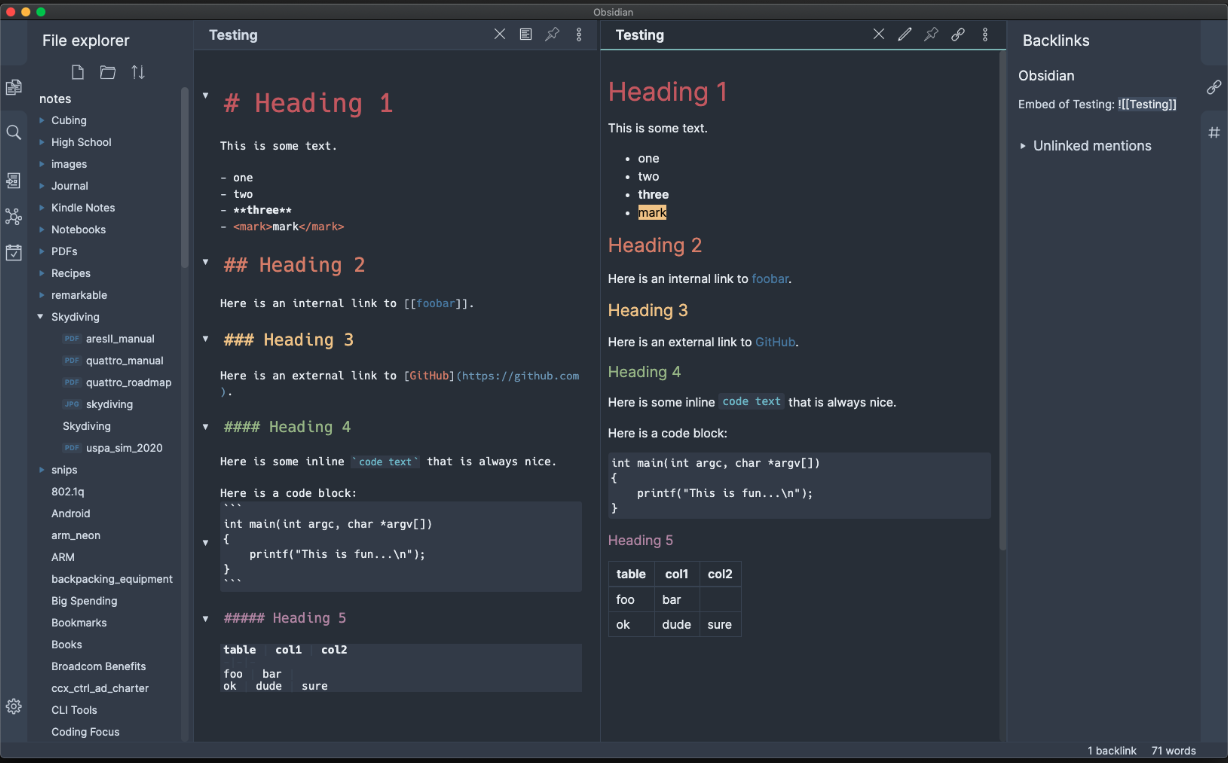1228x763 pixels.
Task: Create a new note icon in file explorer
Action: 78,72
